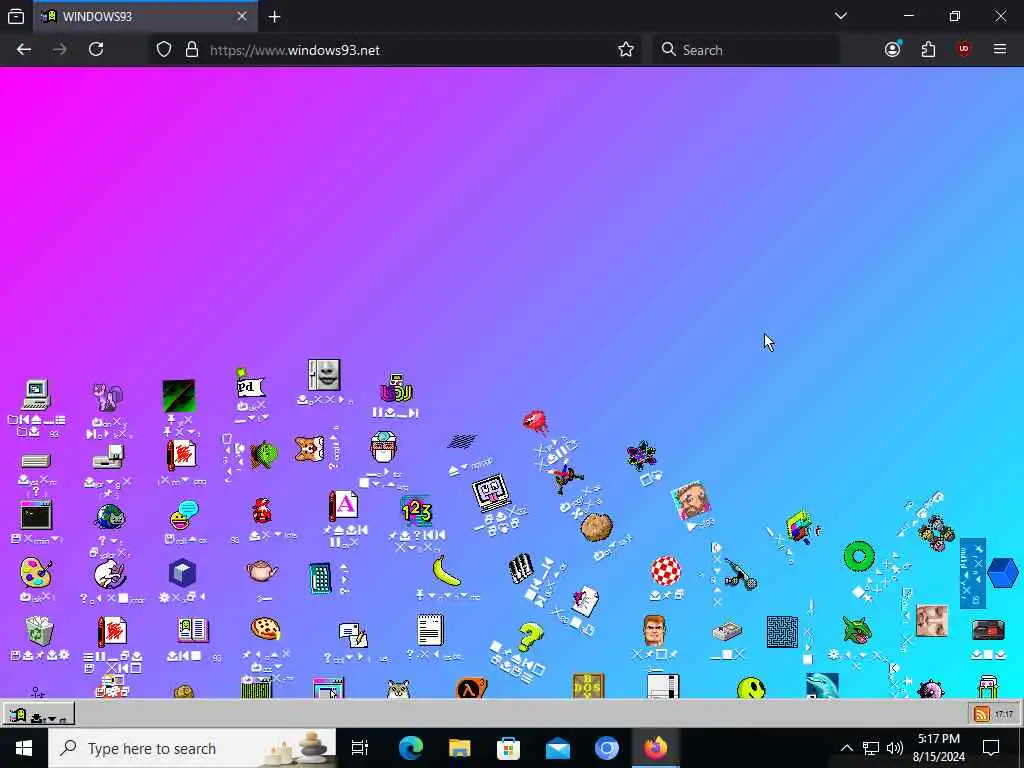Bookmark this page with the star
This screenshot has height=768, width=1024.
tap(626, 50)
